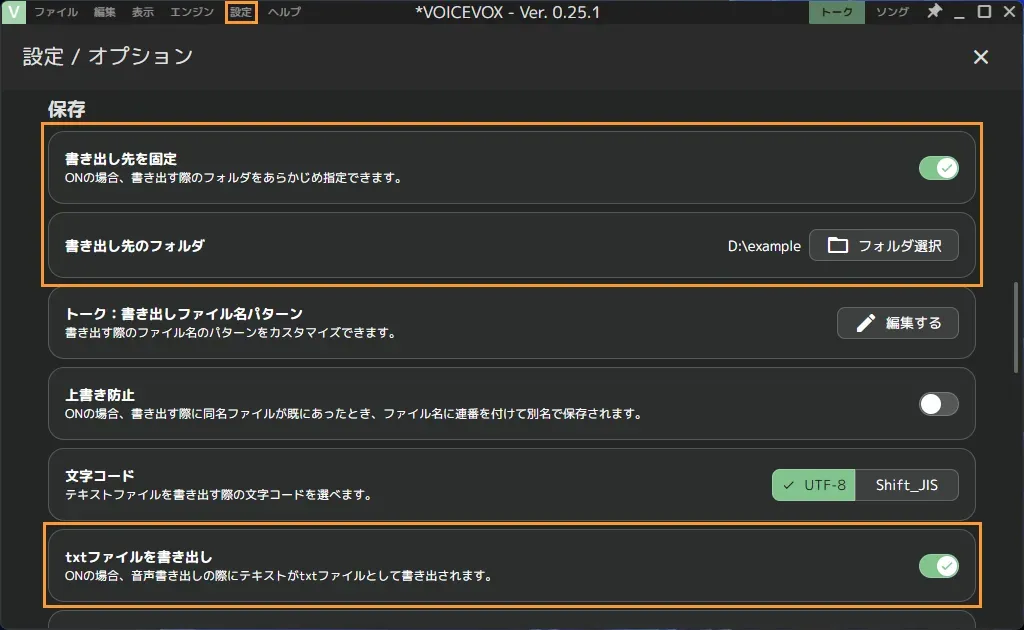Screen dimensions: 1024x630
Task: Open the 編集 menu
Action: [104, 12]
